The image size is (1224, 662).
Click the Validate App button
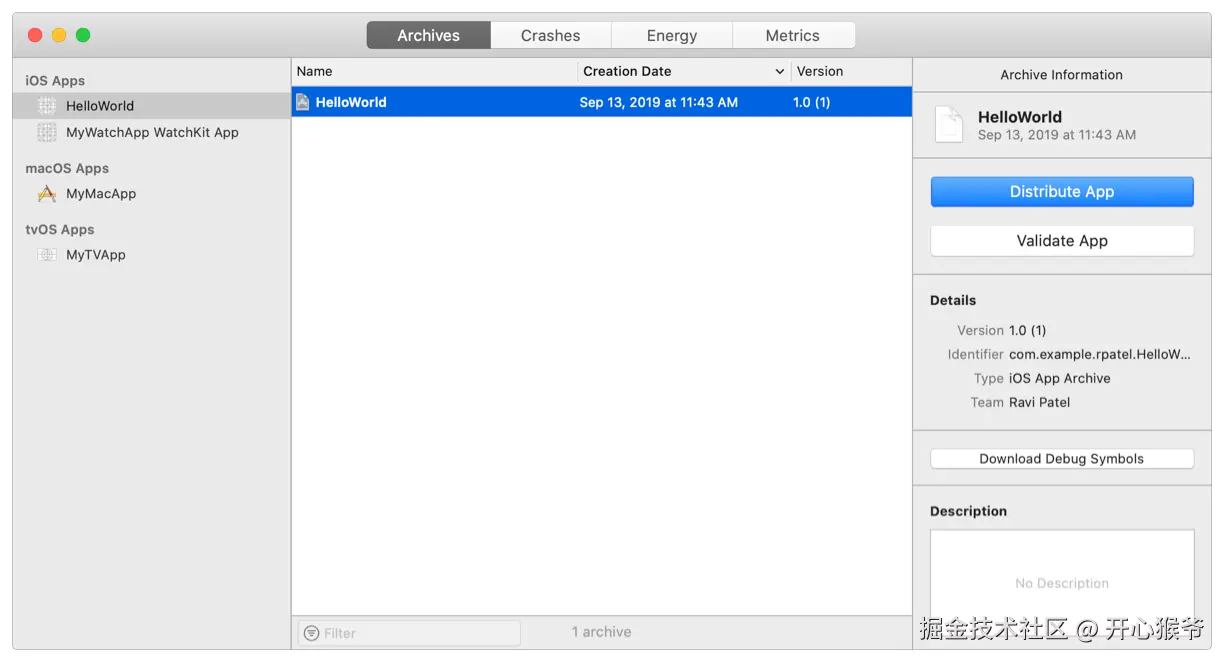(1062, 241)
